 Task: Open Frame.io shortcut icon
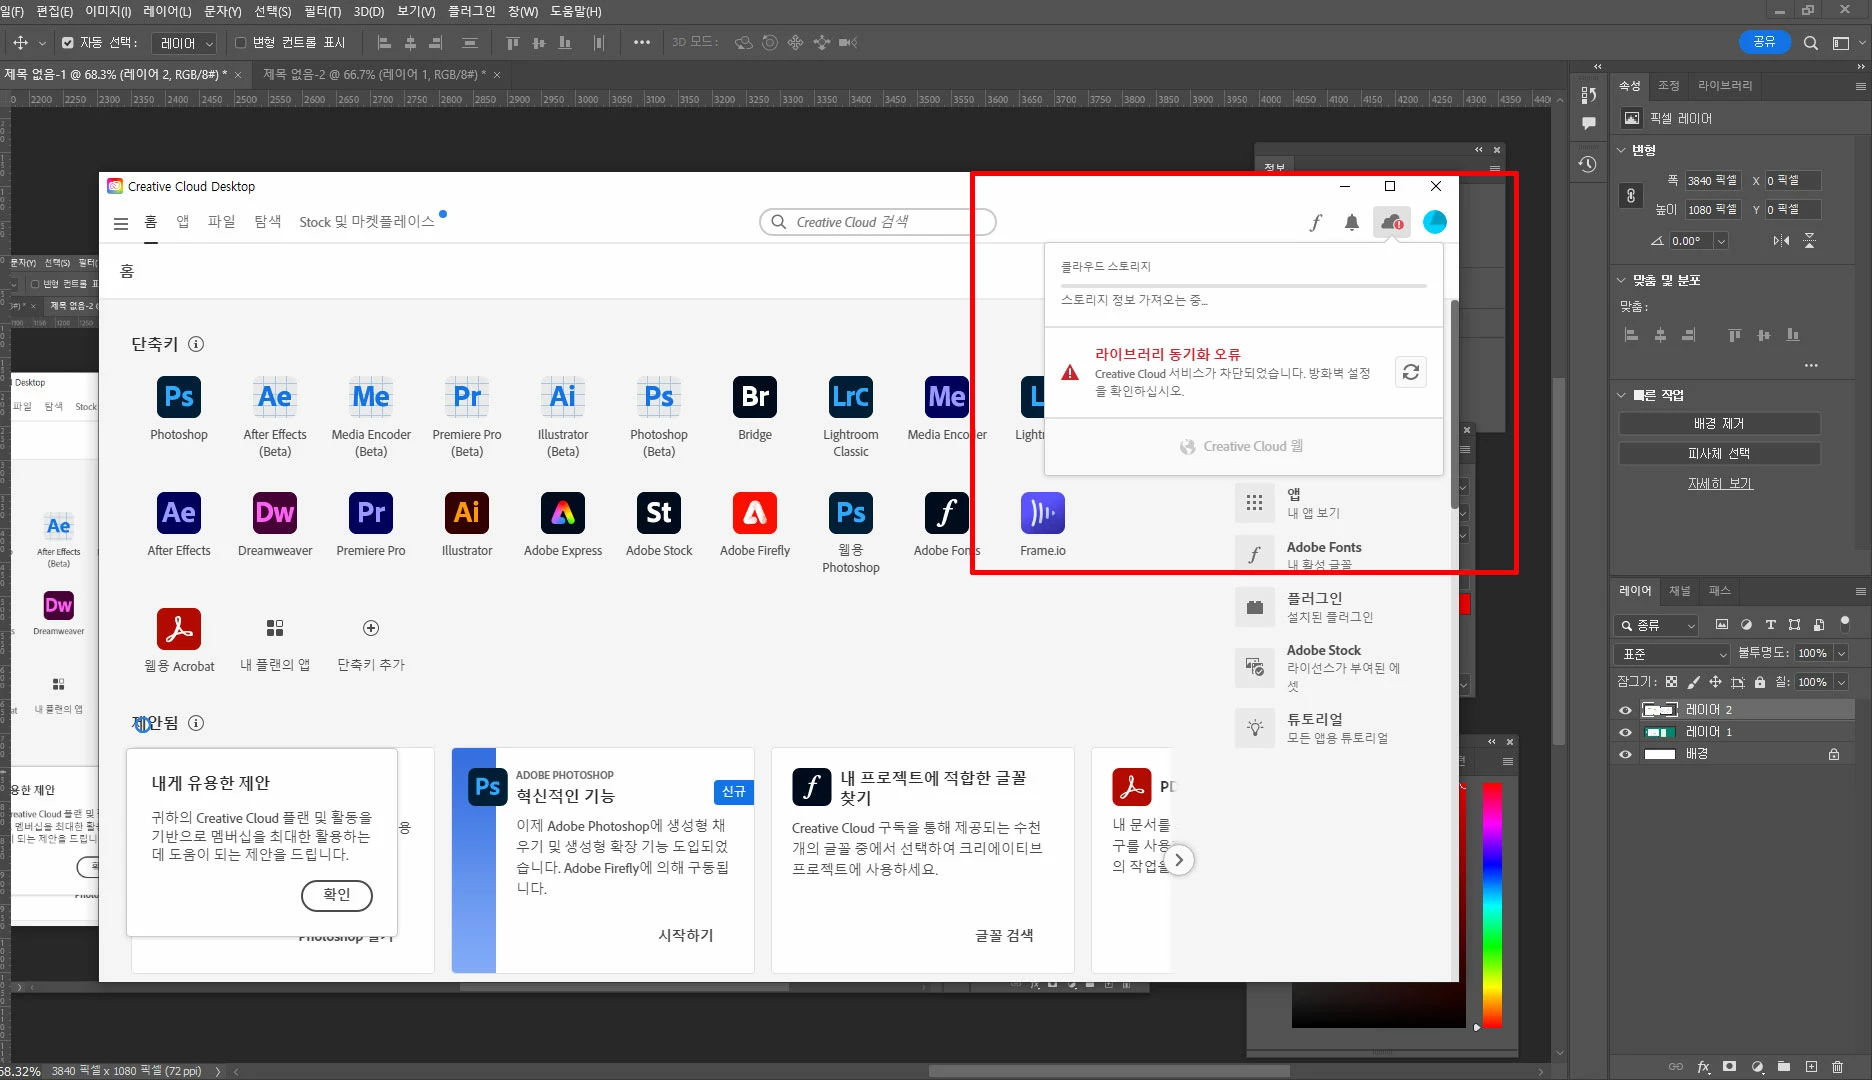coord(1043,513)
